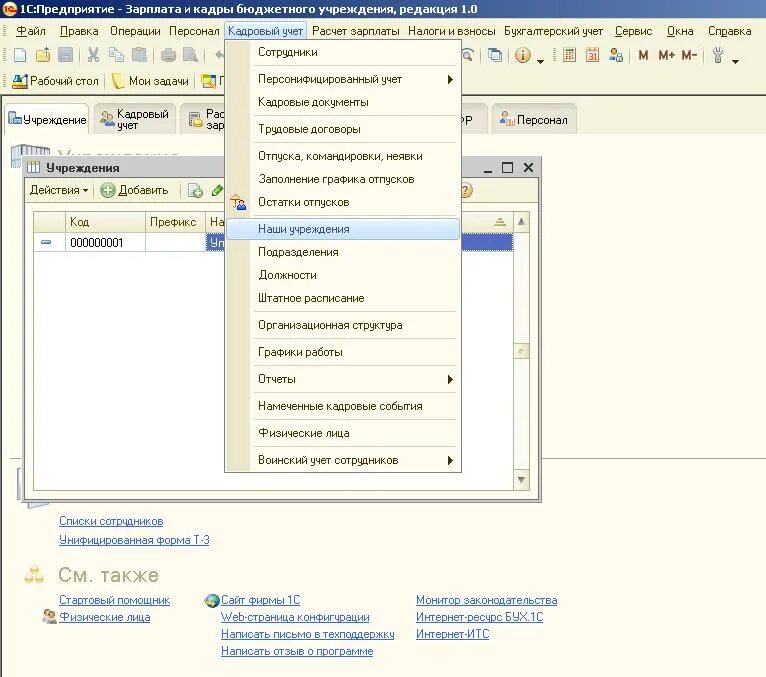Switch to the Персонал tab
This screenshot has width=766, height=677.
point(533,120)
